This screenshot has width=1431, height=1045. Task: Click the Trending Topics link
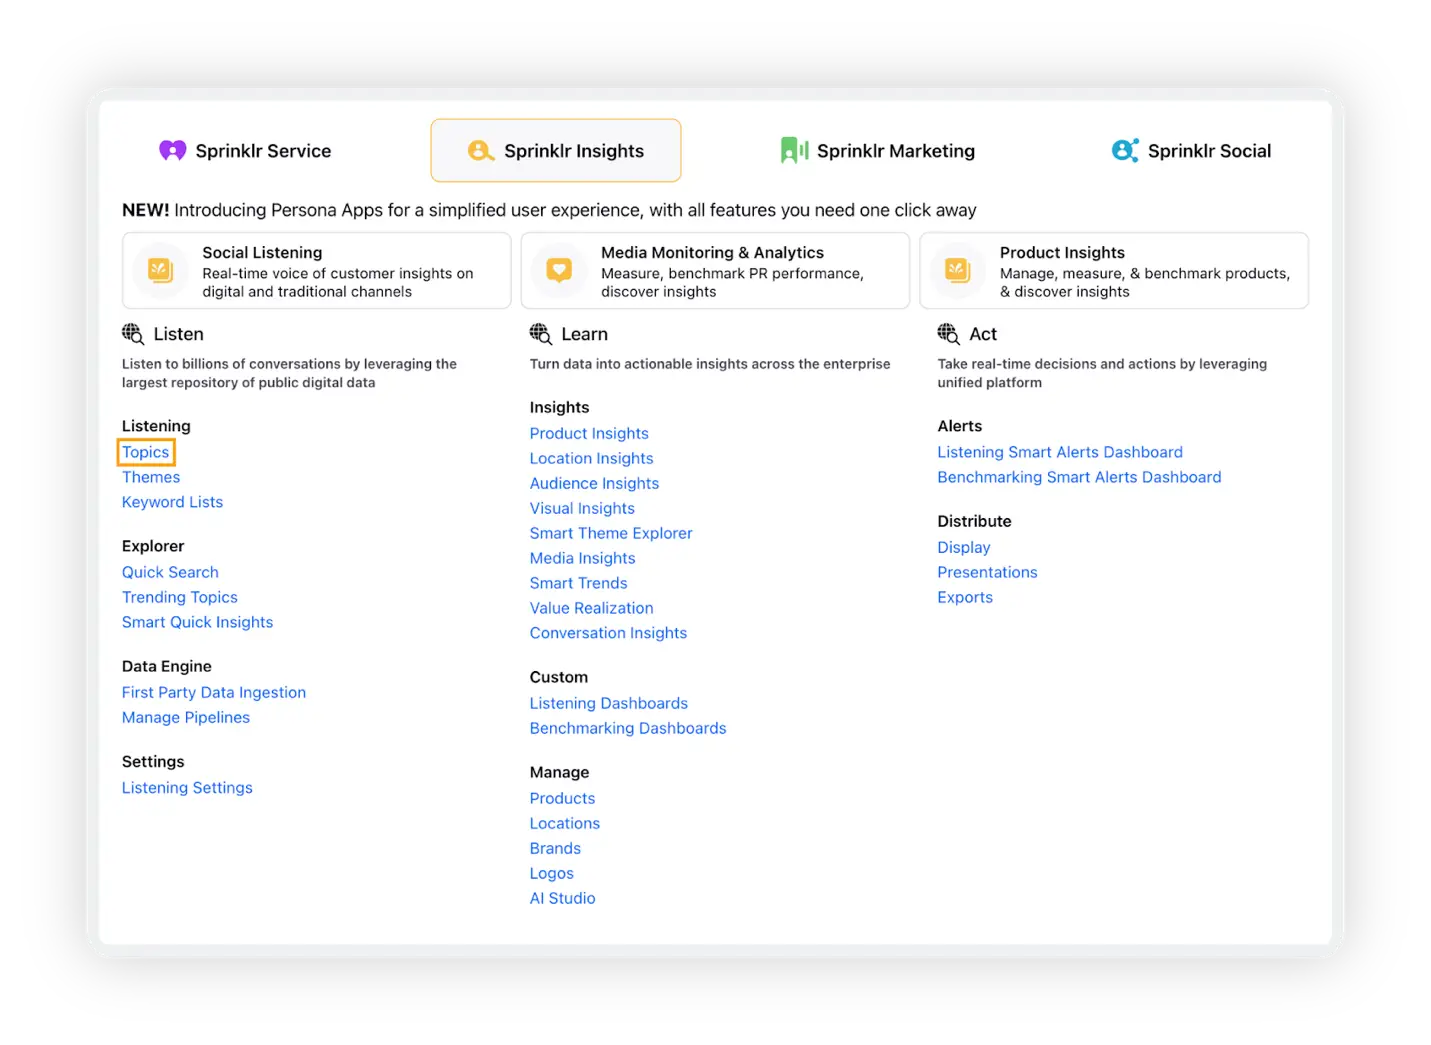[x=180, y=597]
